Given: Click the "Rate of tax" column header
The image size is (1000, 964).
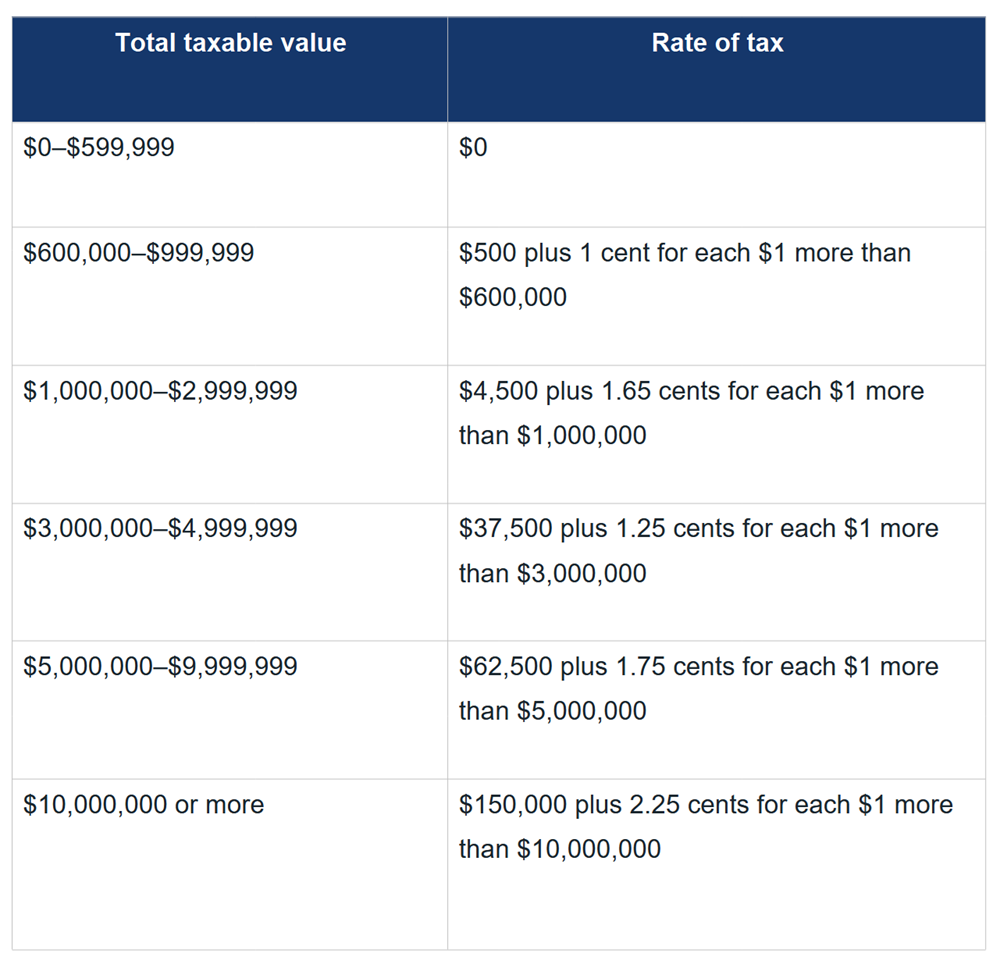Looking at the screenshot, I should pyautogui.click(x=717, y=43).
